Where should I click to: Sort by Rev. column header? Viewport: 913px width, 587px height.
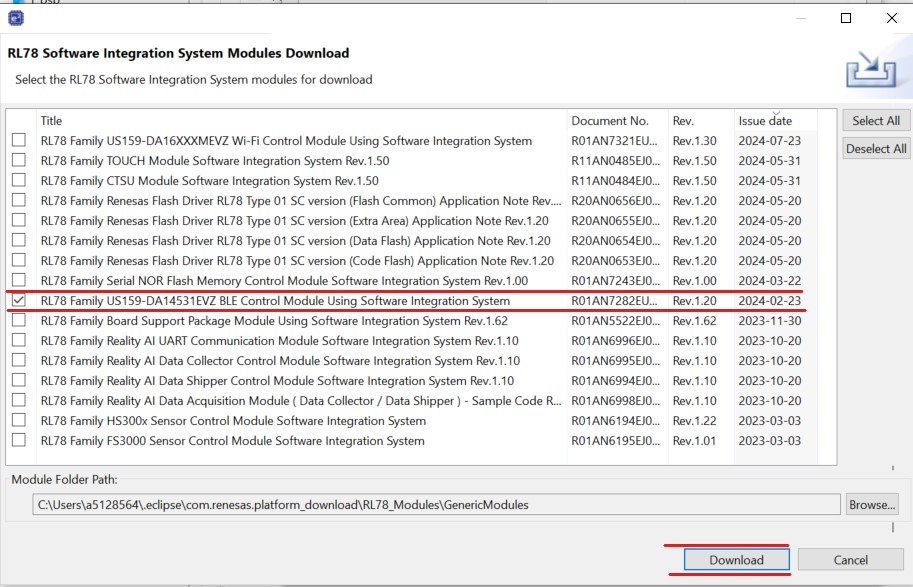(x=701, y=121)
